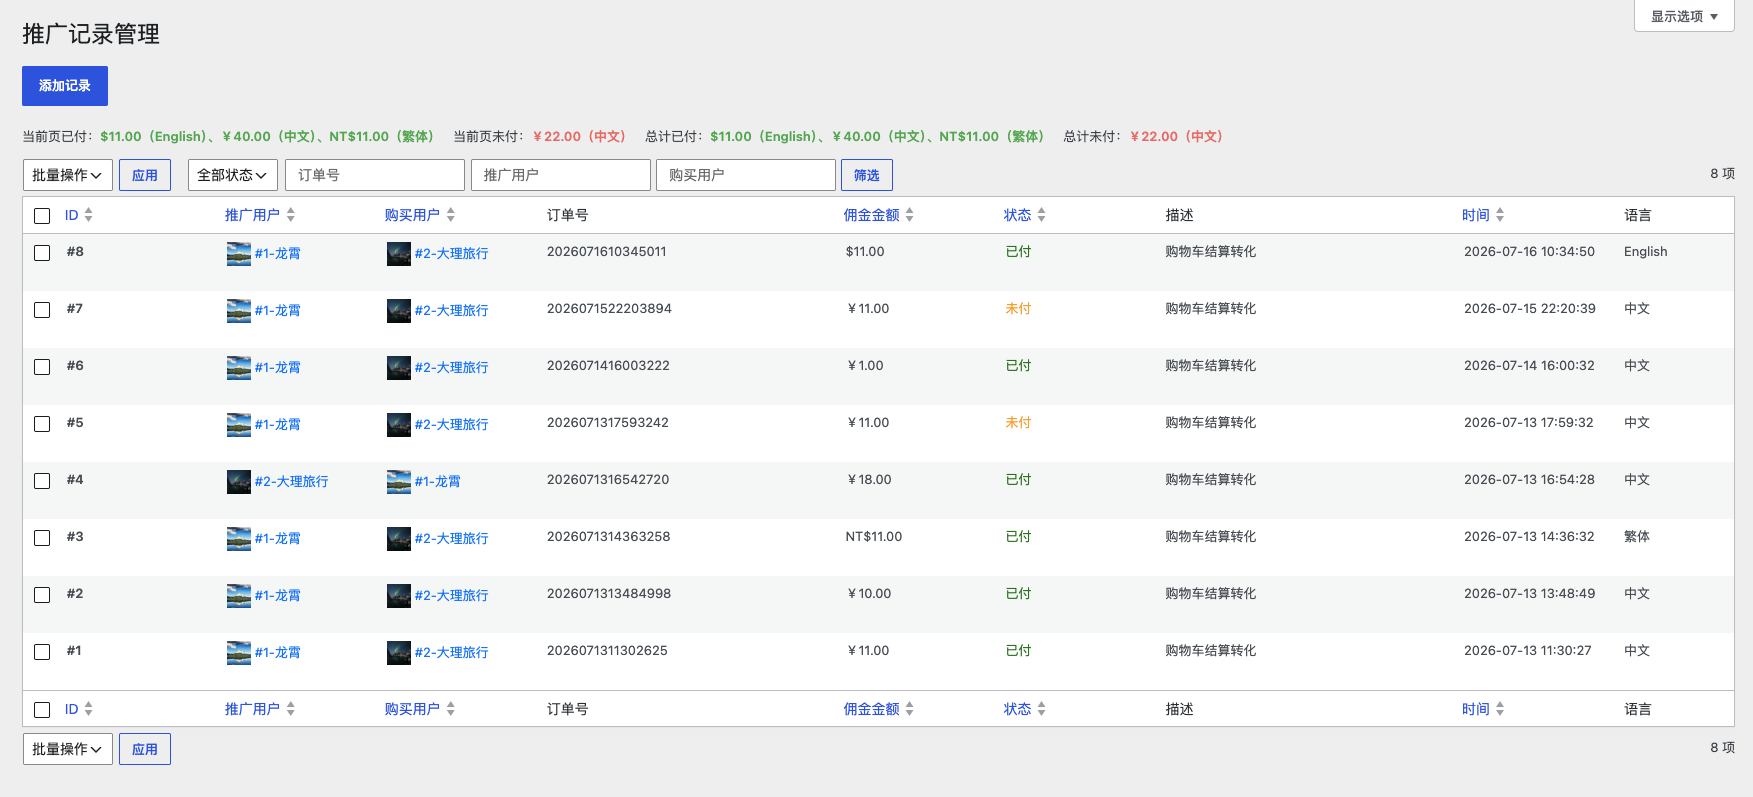Click the sort arrows next to 状态 in the top header
Viewport: 1753px width, 797px height.
pos(1041,215)
